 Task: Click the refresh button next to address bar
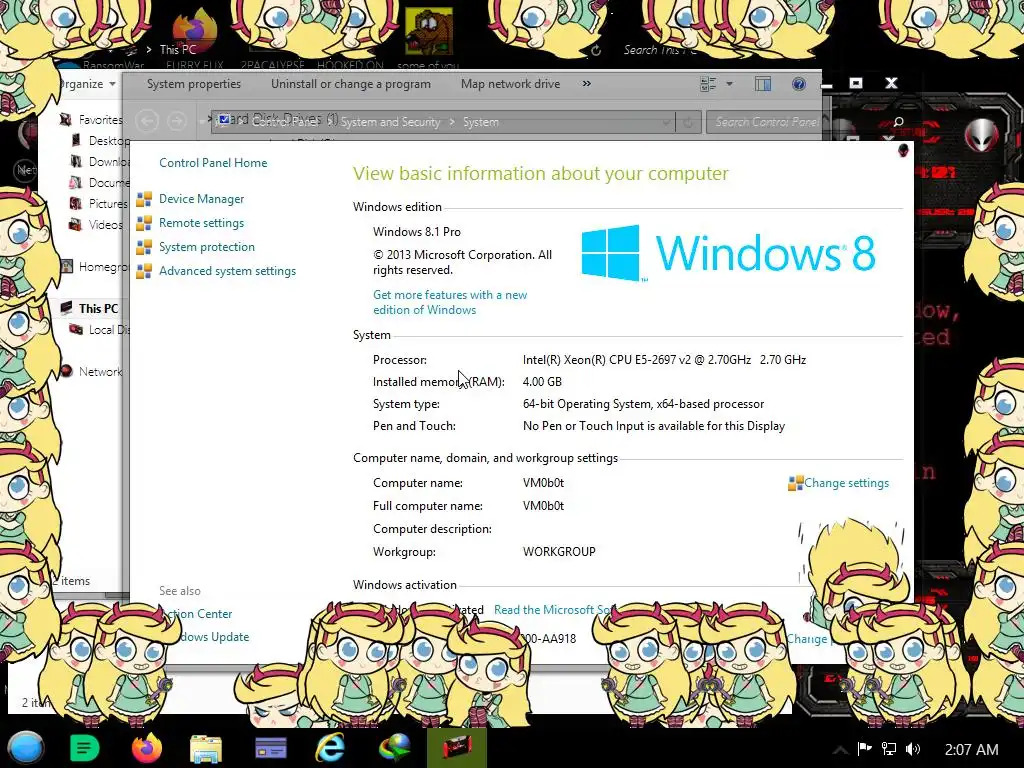(688, 122)
